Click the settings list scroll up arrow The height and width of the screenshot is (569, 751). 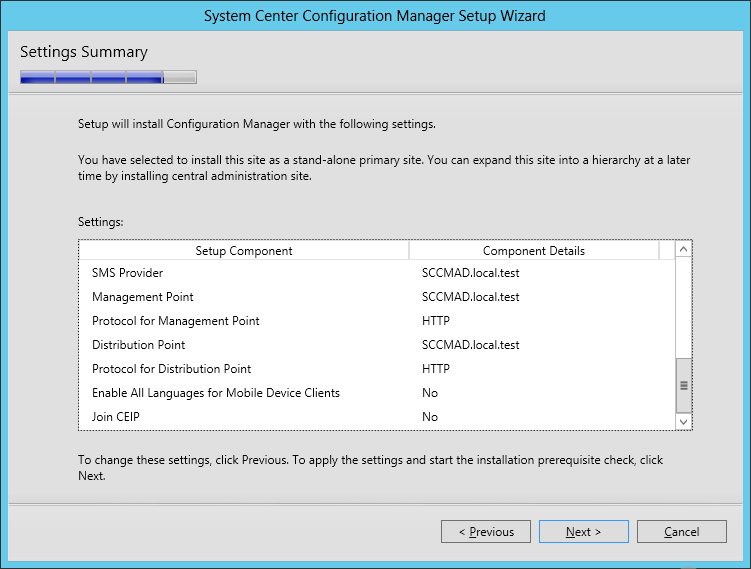[x=683, y=249]
